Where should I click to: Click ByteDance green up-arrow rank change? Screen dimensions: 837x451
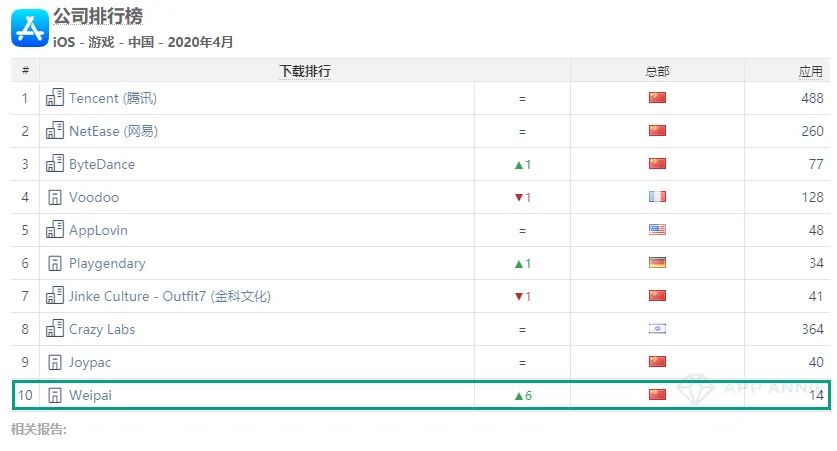tap(523, 164)
